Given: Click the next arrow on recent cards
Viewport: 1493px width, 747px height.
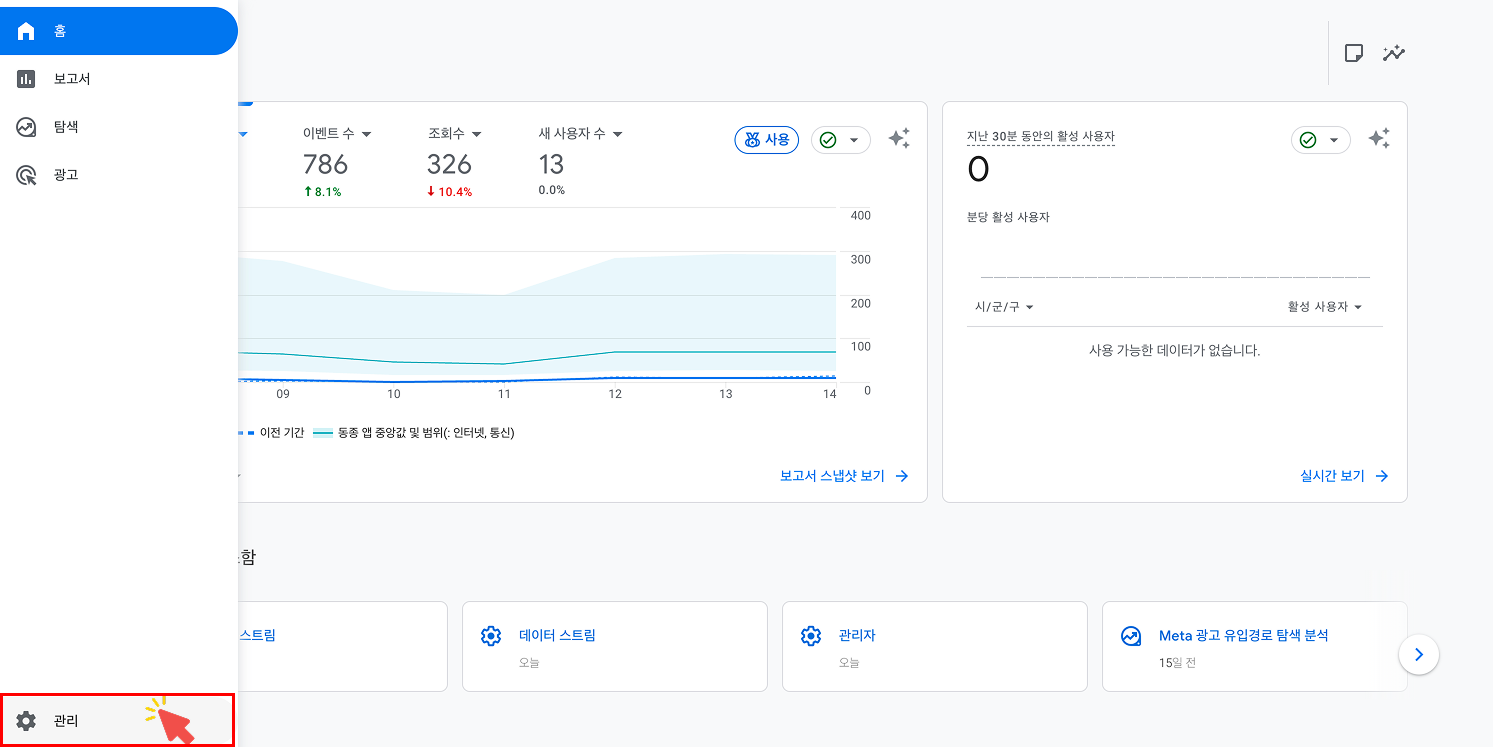Looking at the screenshot, I should (x=1418, y=656).
